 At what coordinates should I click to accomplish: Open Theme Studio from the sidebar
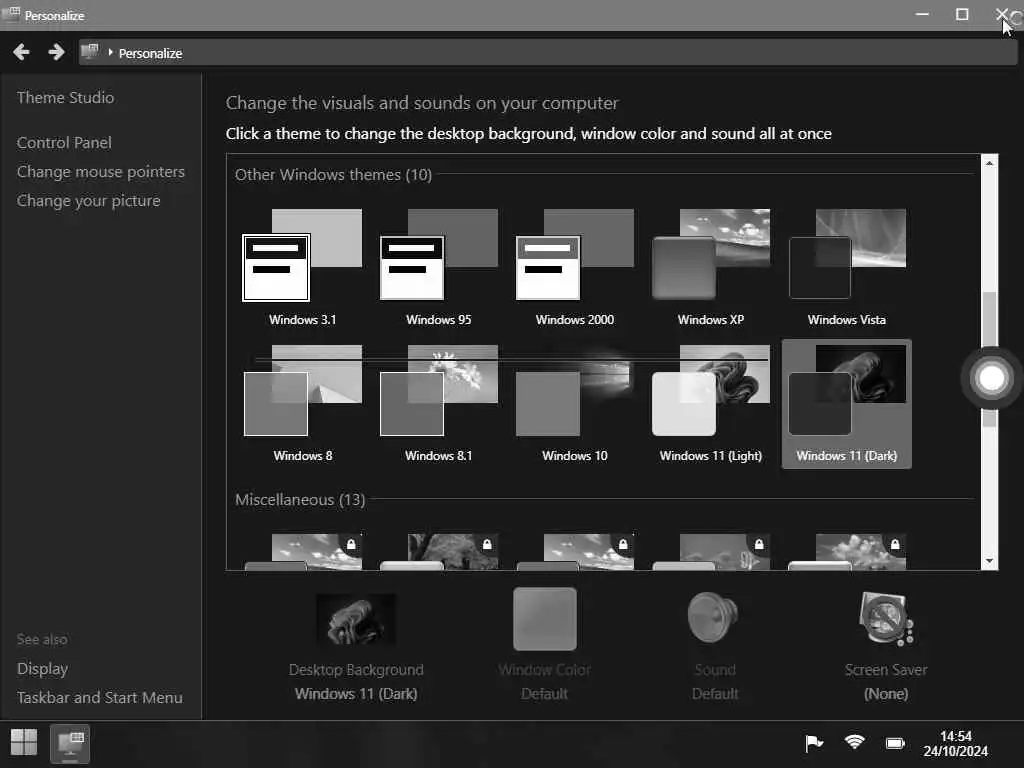tap(65, 97)
